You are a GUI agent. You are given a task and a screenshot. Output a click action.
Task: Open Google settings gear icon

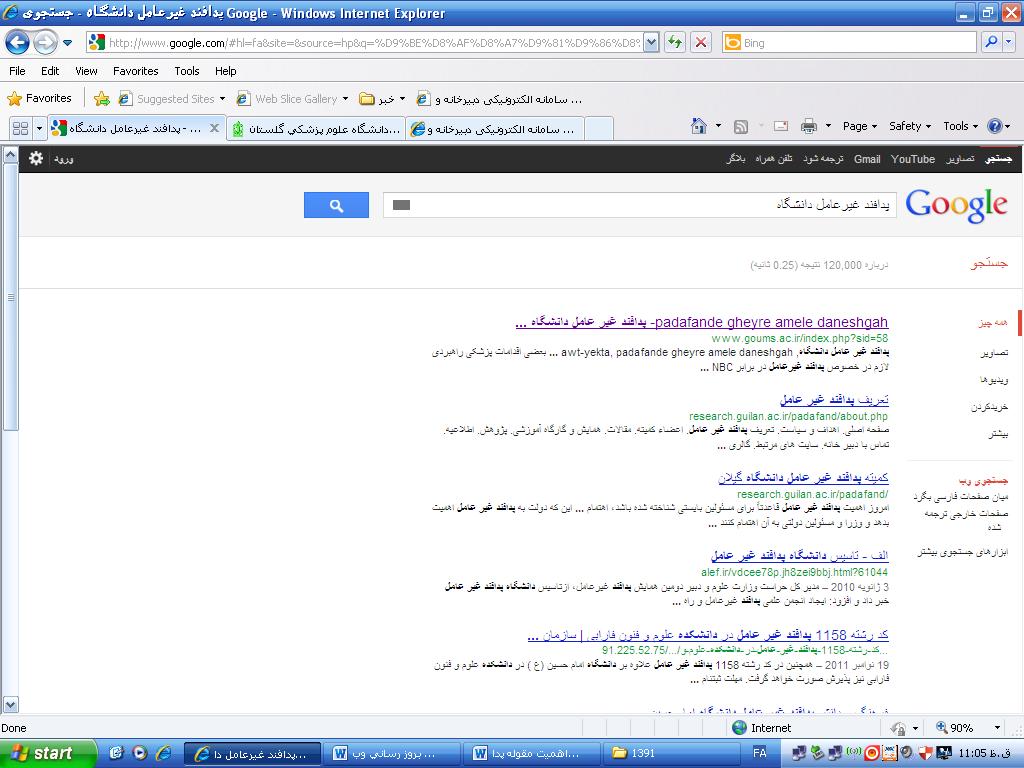coord(36,158)
